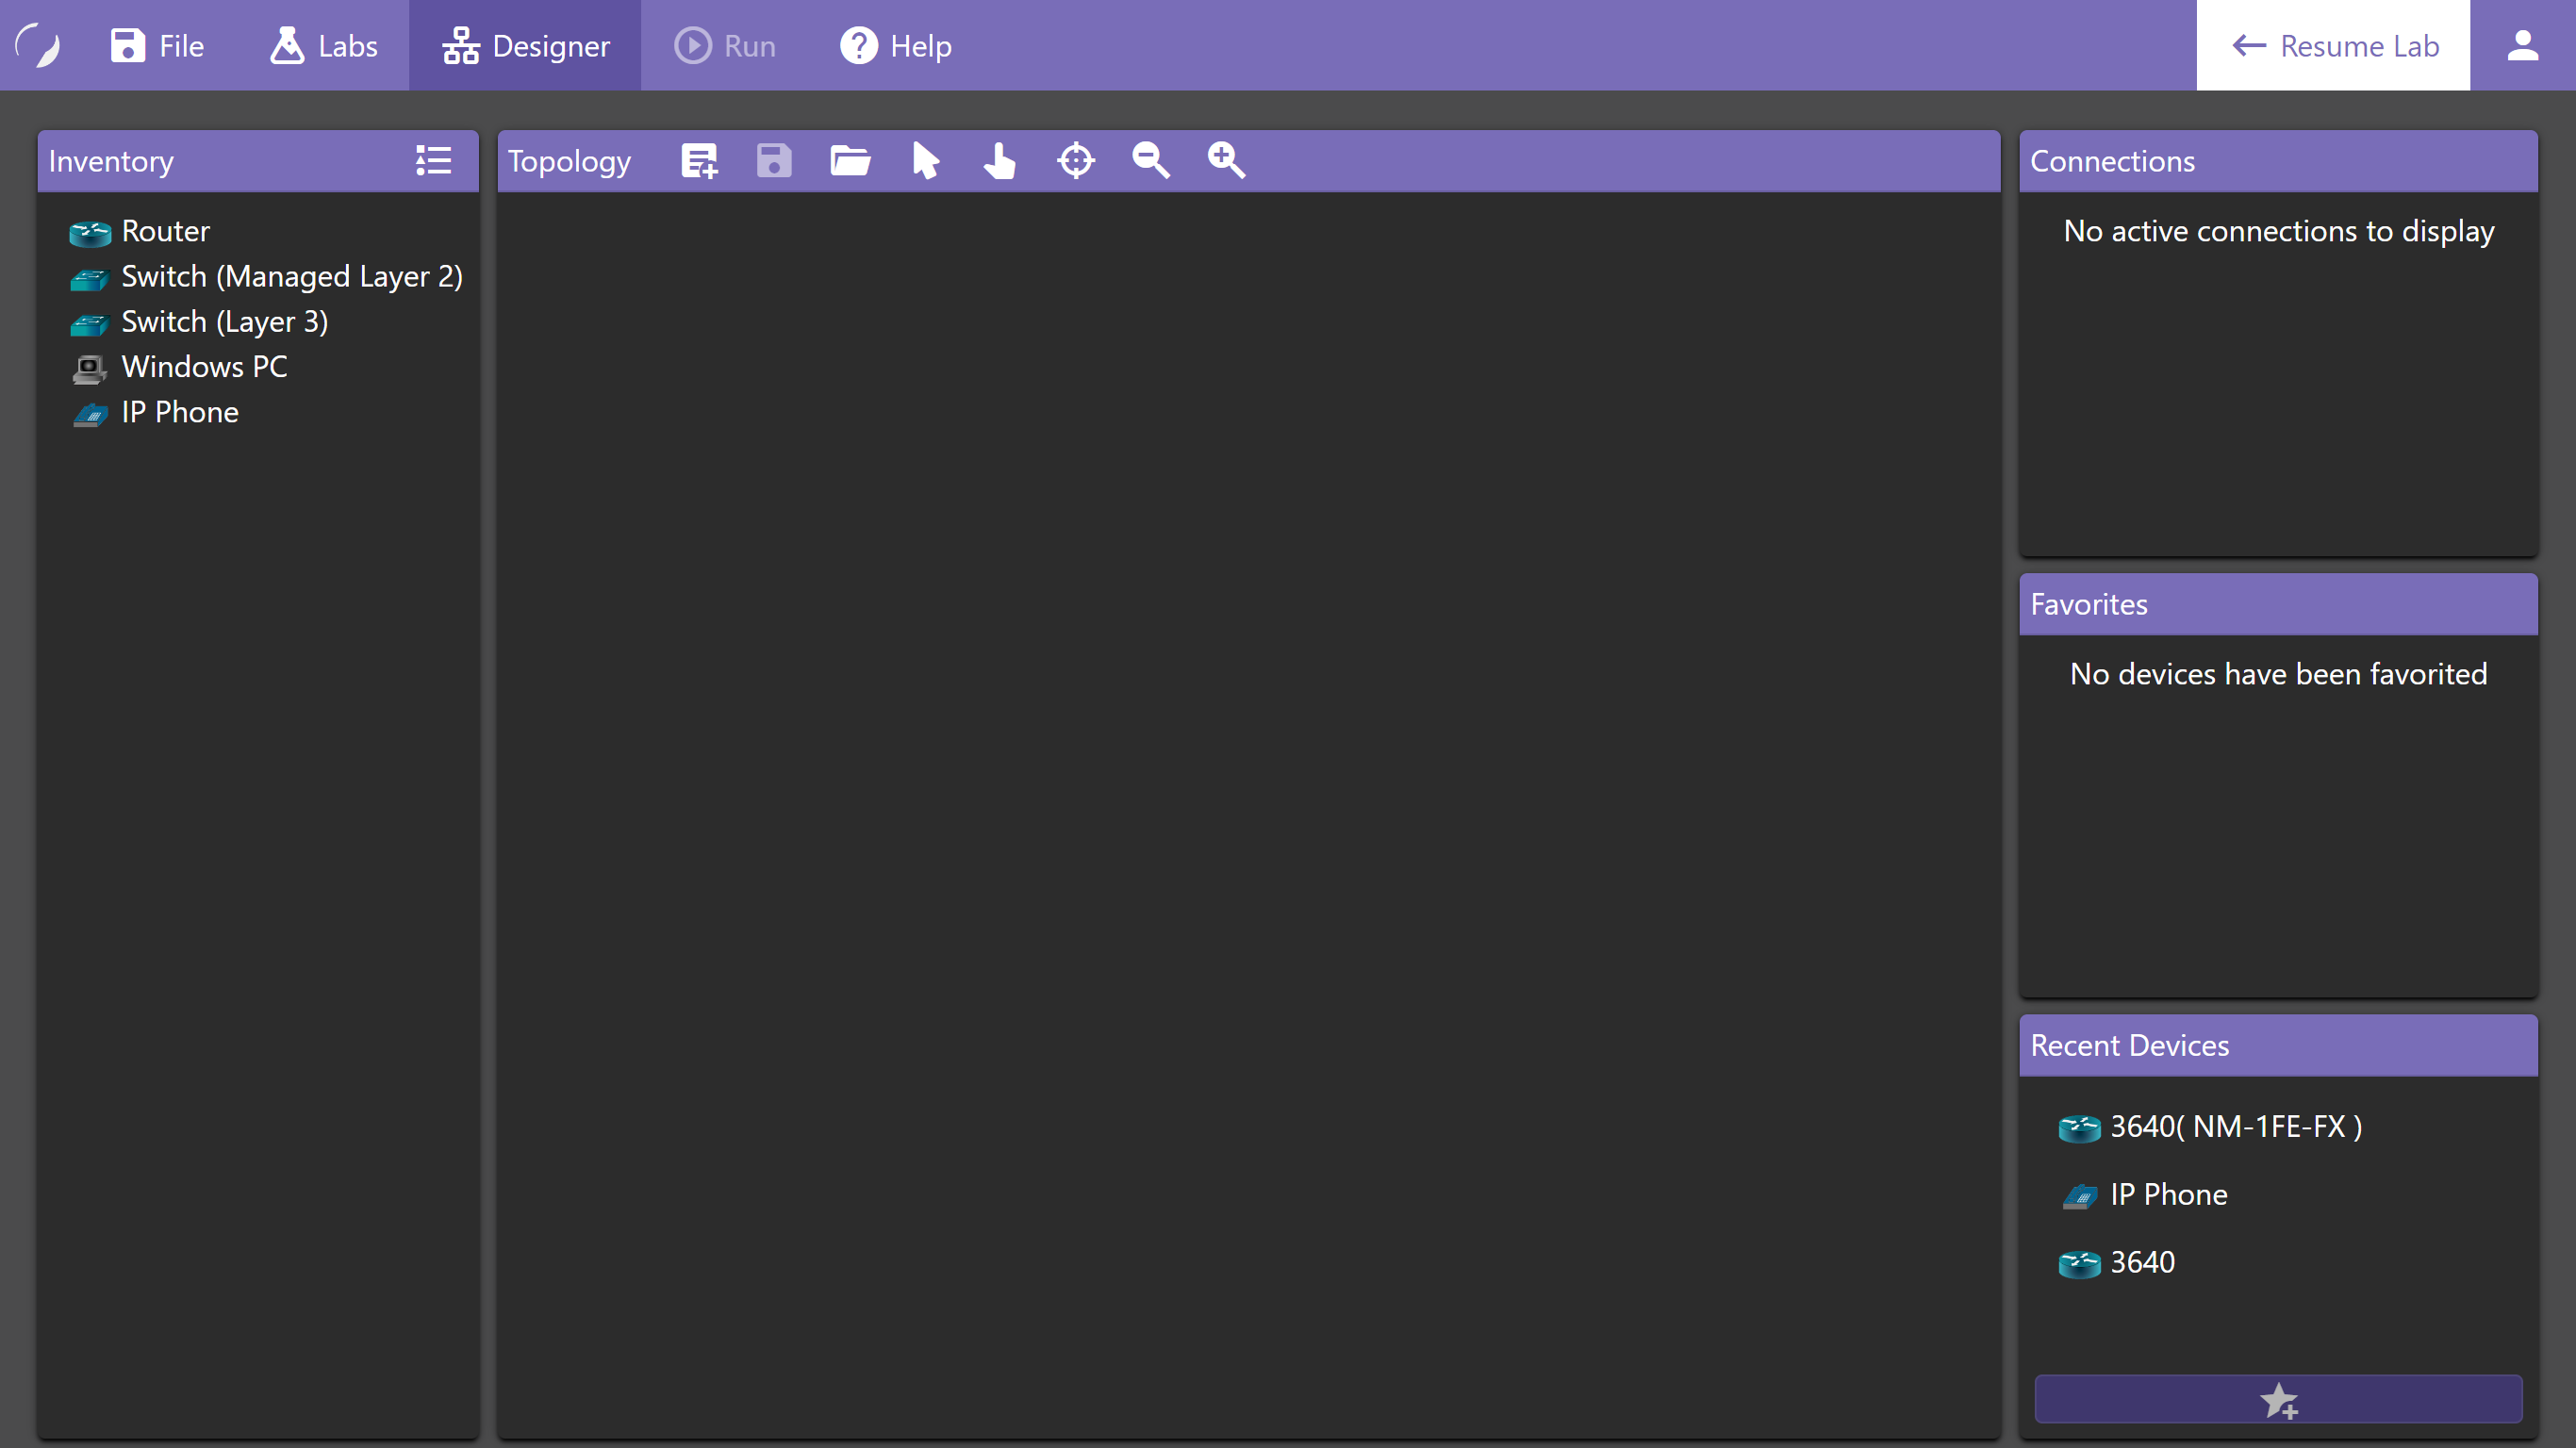Click the Resume Lab button

2333,46
